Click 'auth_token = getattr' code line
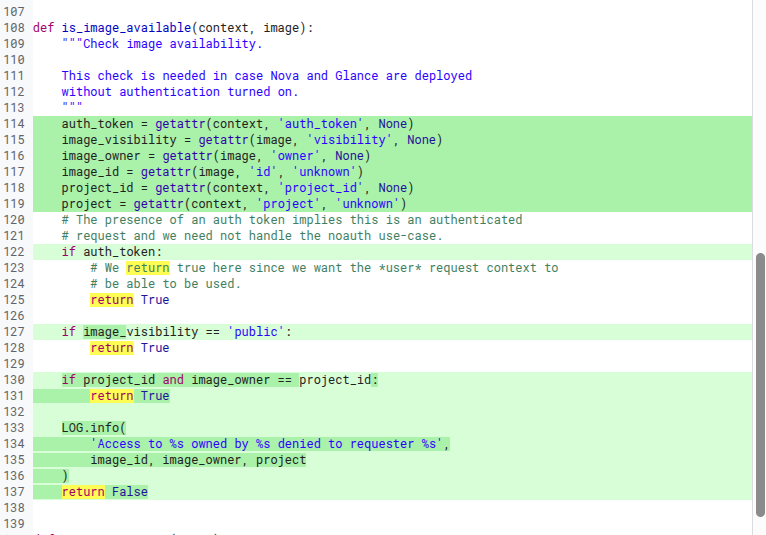The width and height of the screenshot is (766, 535). pos(237,124)
